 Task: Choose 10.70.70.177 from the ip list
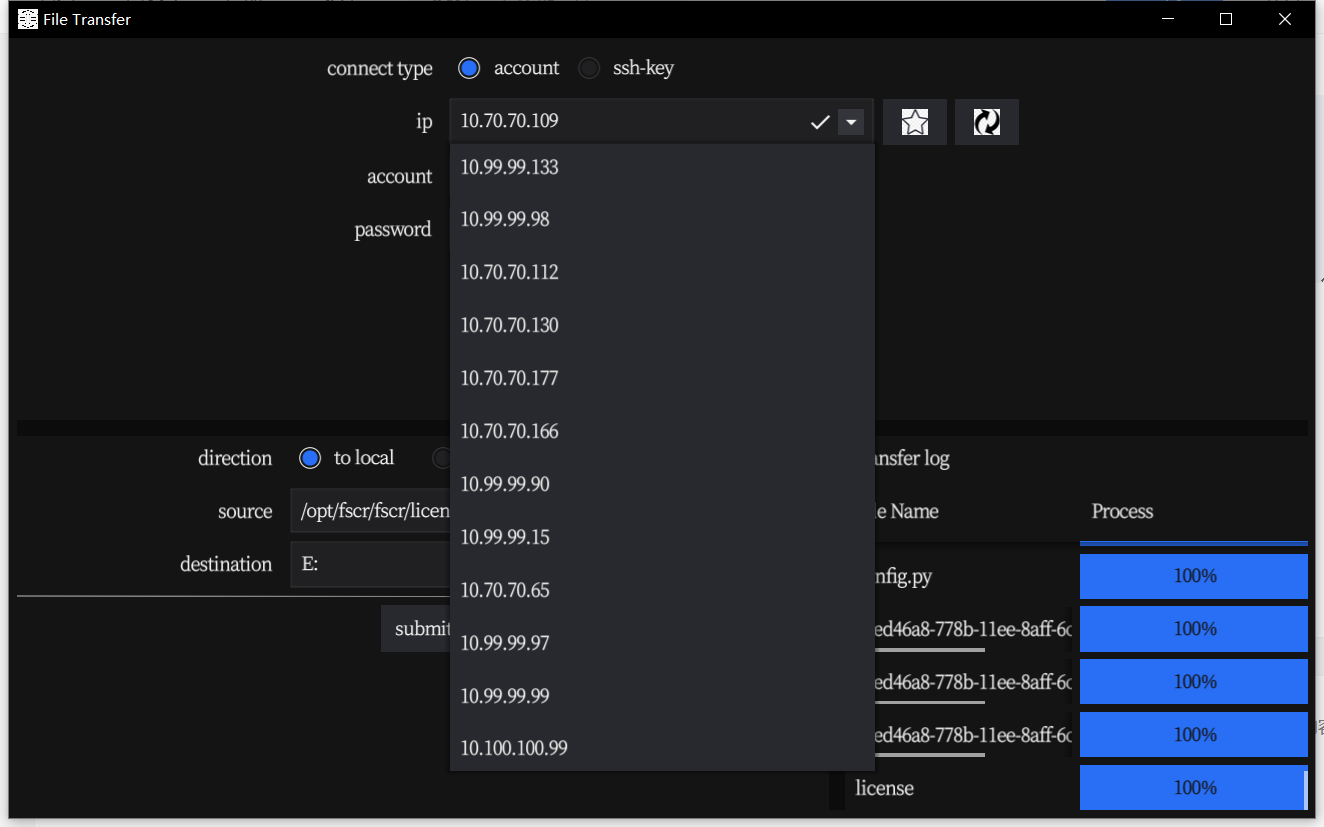pos(662,378)
